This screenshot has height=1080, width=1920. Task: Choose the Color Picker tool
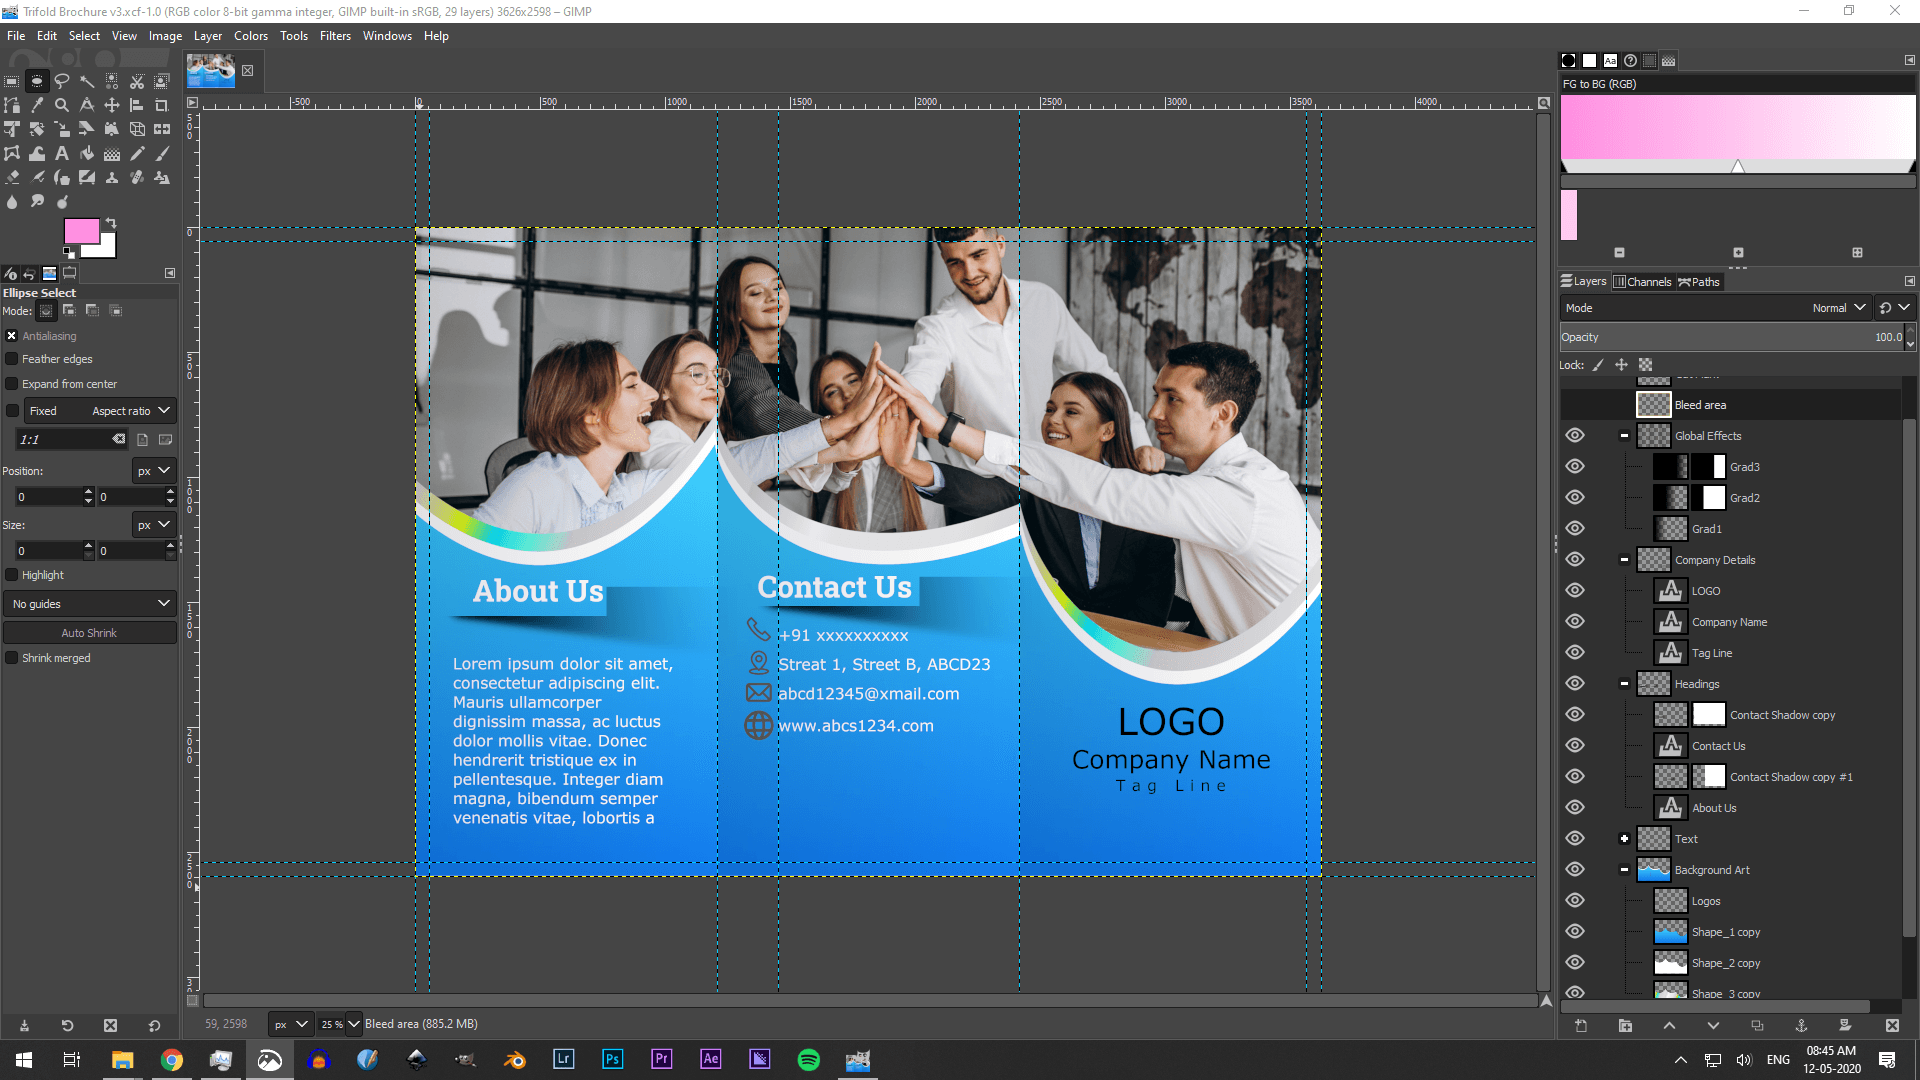click(x=37, y=105)
